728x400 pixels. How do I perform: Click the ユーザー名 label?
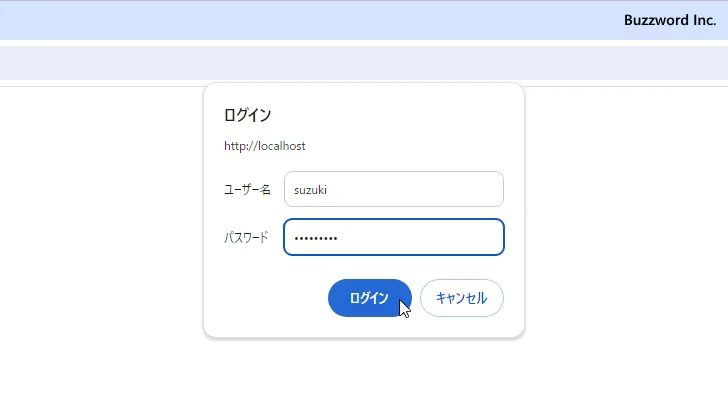tap(247, 189)
